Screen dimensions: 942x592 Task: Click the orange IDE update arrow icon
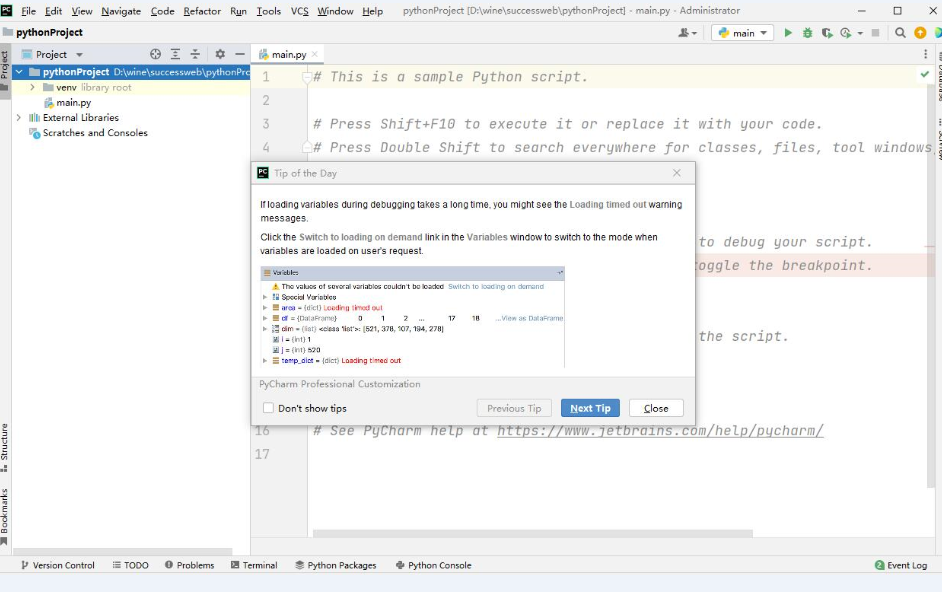point(920,33)
